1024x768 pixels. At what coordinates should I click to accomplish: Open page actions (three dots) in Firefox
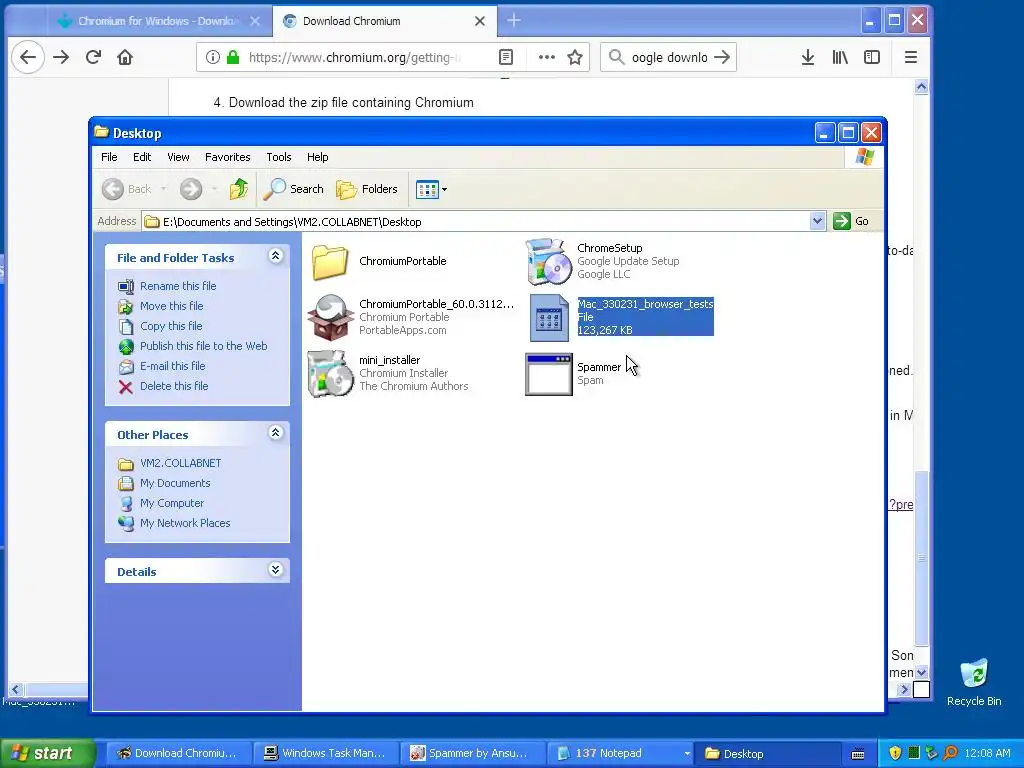coord(547,57)
